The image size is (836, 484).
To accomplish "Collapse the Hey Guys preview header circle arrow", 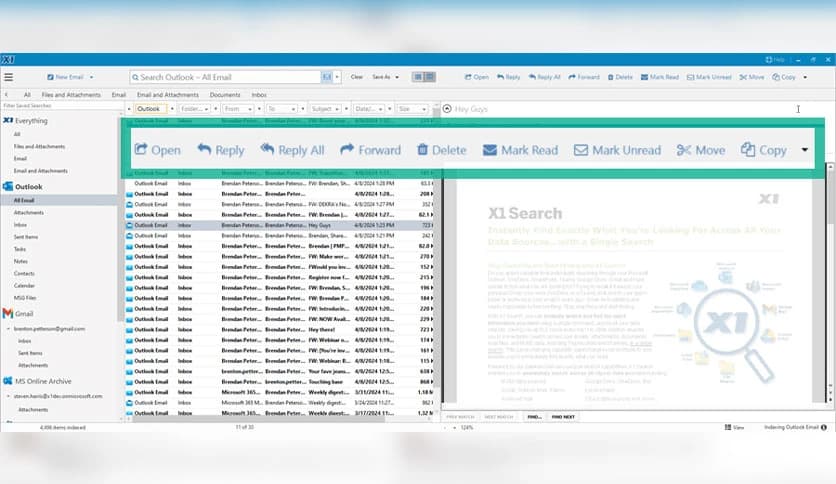I will coord(447,109).
